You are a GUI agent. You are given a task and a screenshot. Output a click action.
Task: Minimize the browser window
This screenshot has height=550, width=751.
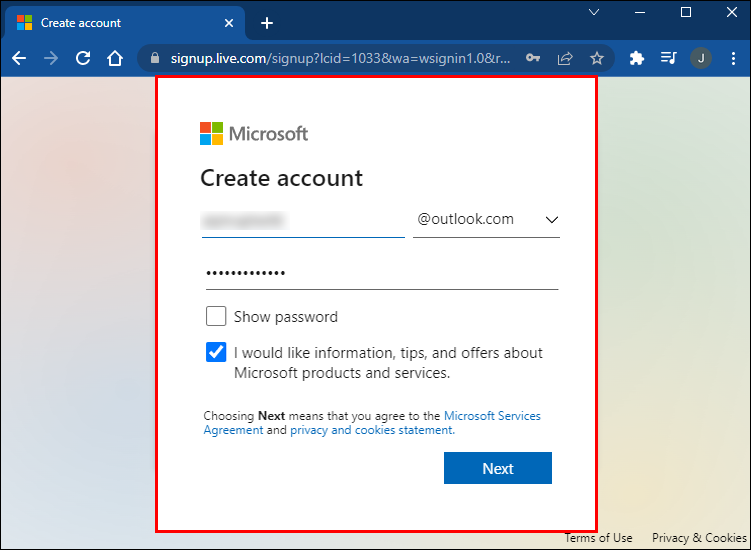[640, 12]
